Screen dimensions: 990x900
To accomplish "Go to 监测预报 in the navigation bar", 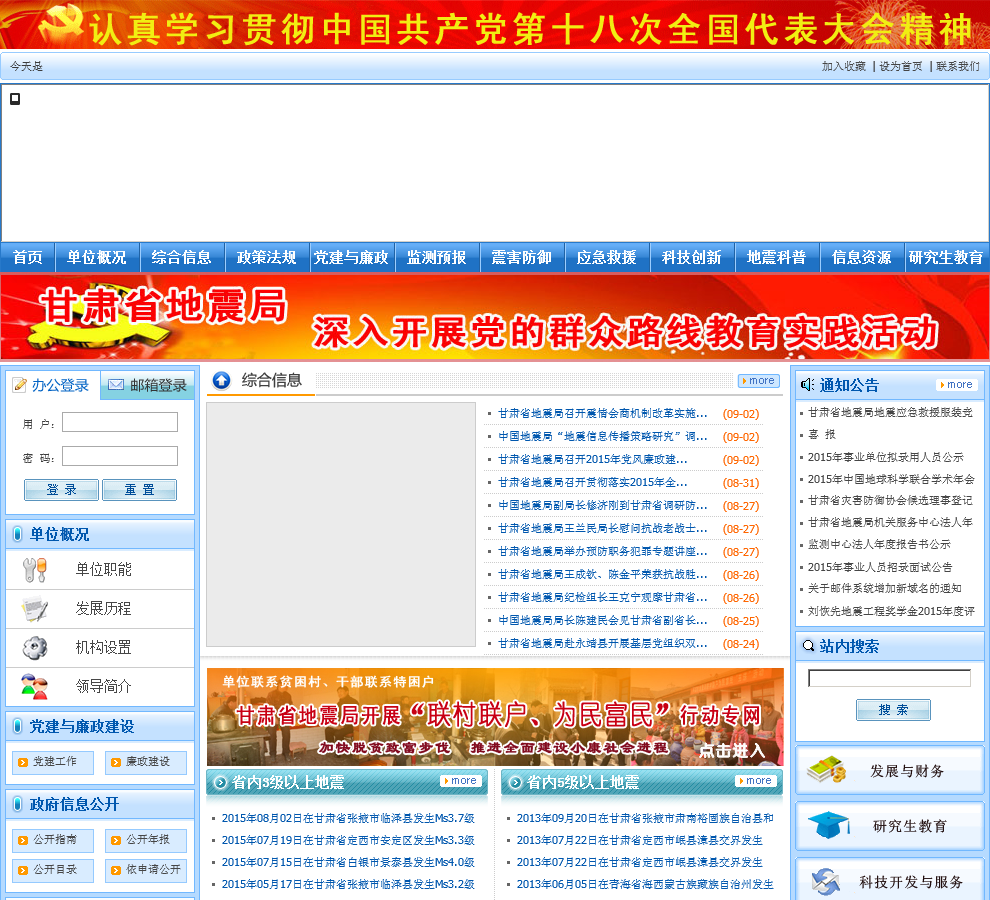I will pos(436,257).
